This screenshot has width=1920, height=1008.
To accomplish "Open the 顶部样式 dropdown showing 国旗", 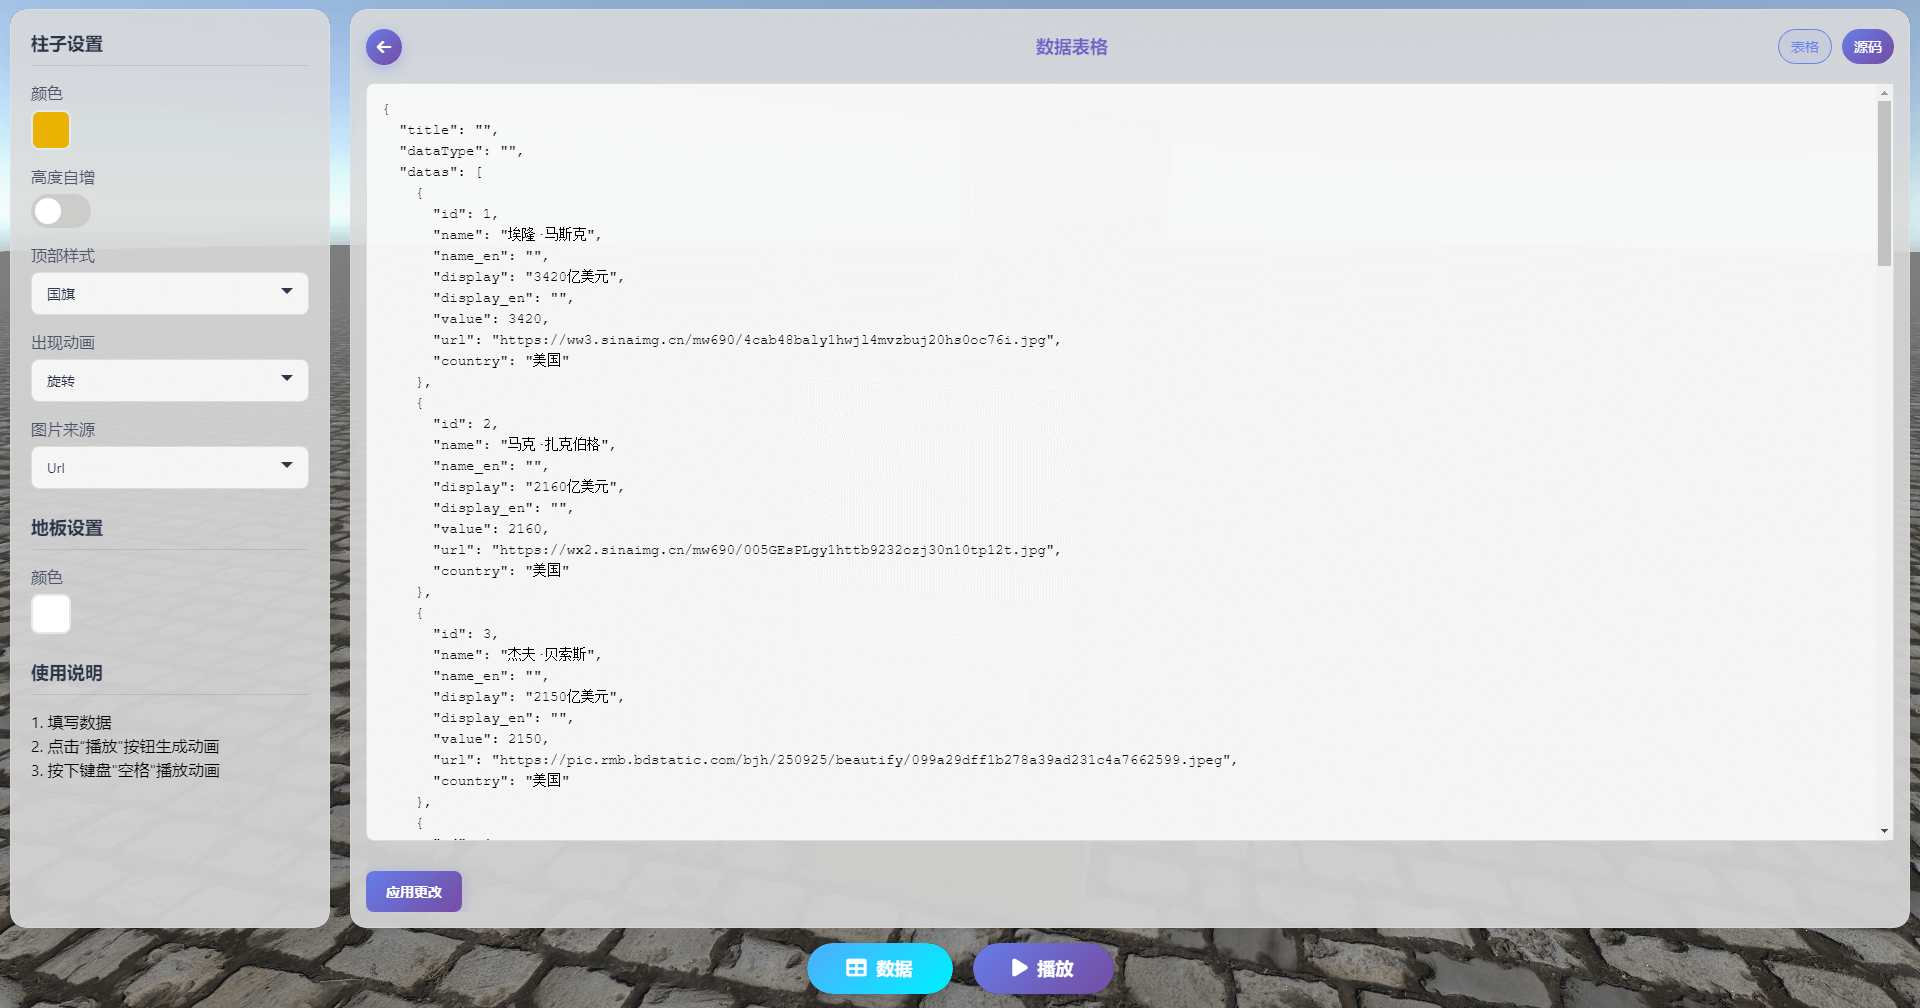I will point(170,294).
